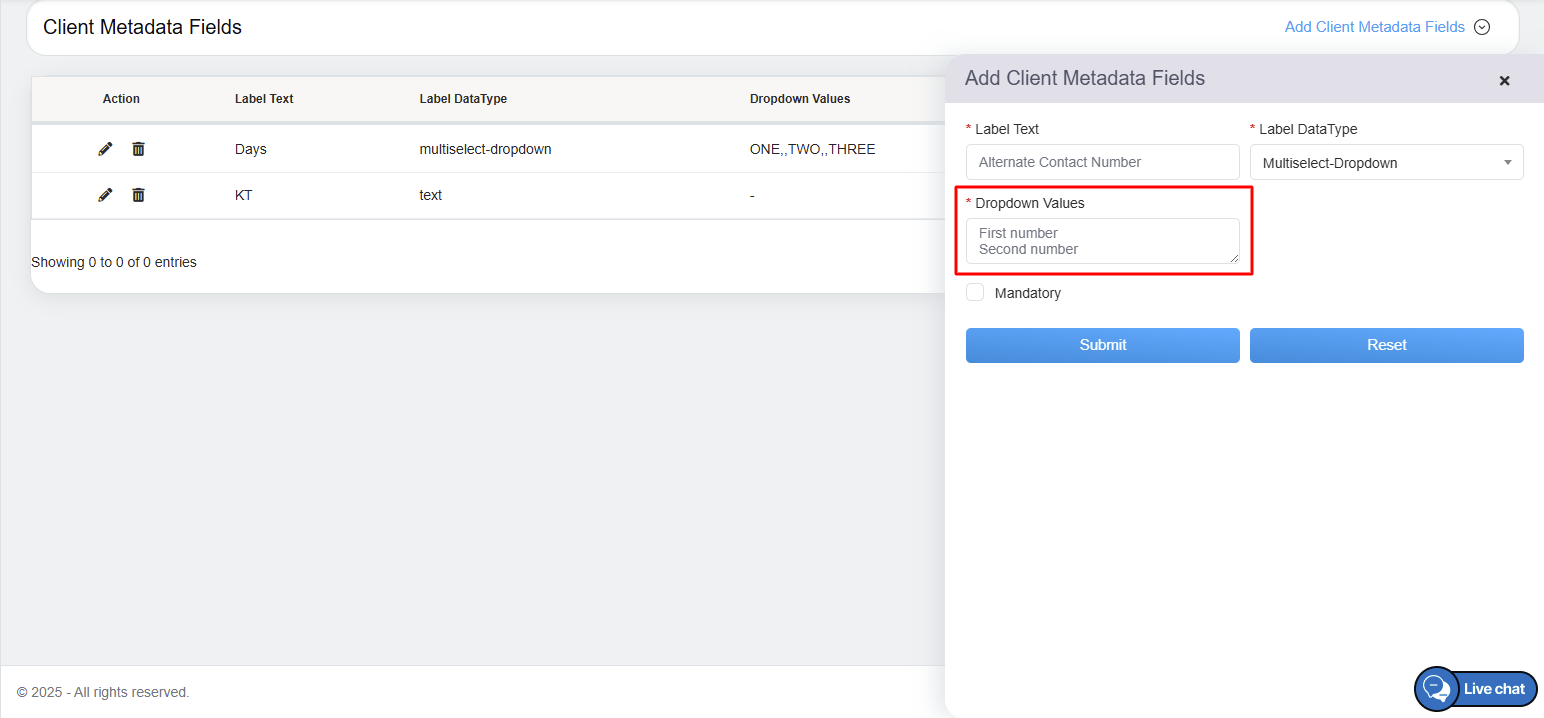The image size is (1544, 718).
Task: Open the Label DataType dropdown
Action: coord(1386,163)
